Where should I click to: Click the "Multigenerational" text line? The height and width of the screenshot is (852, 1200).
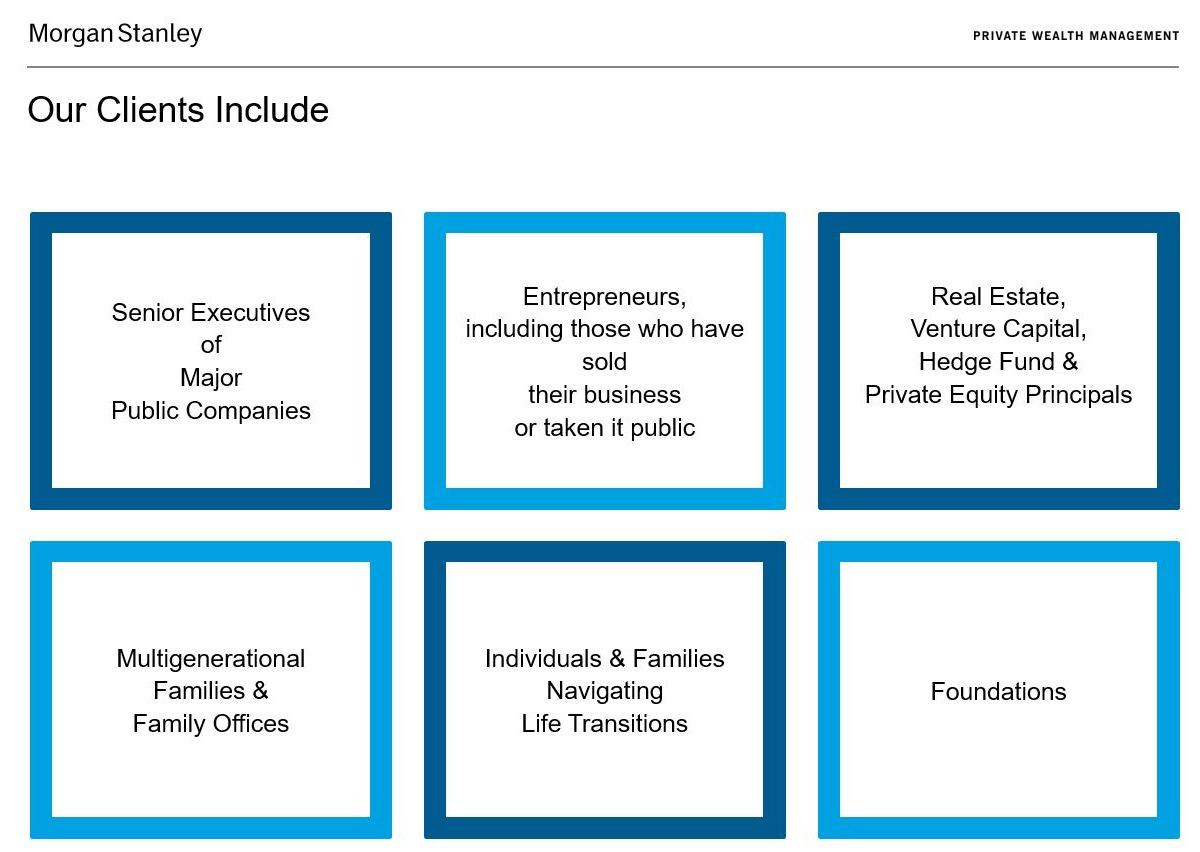tap(211, 659)
